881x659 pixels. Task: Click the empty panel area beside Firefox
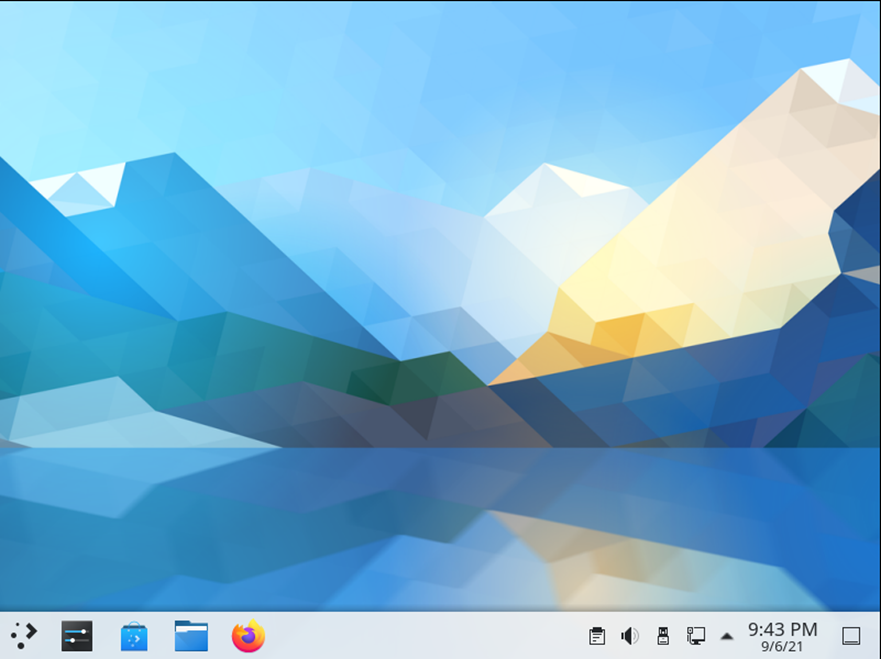[421, 636]
